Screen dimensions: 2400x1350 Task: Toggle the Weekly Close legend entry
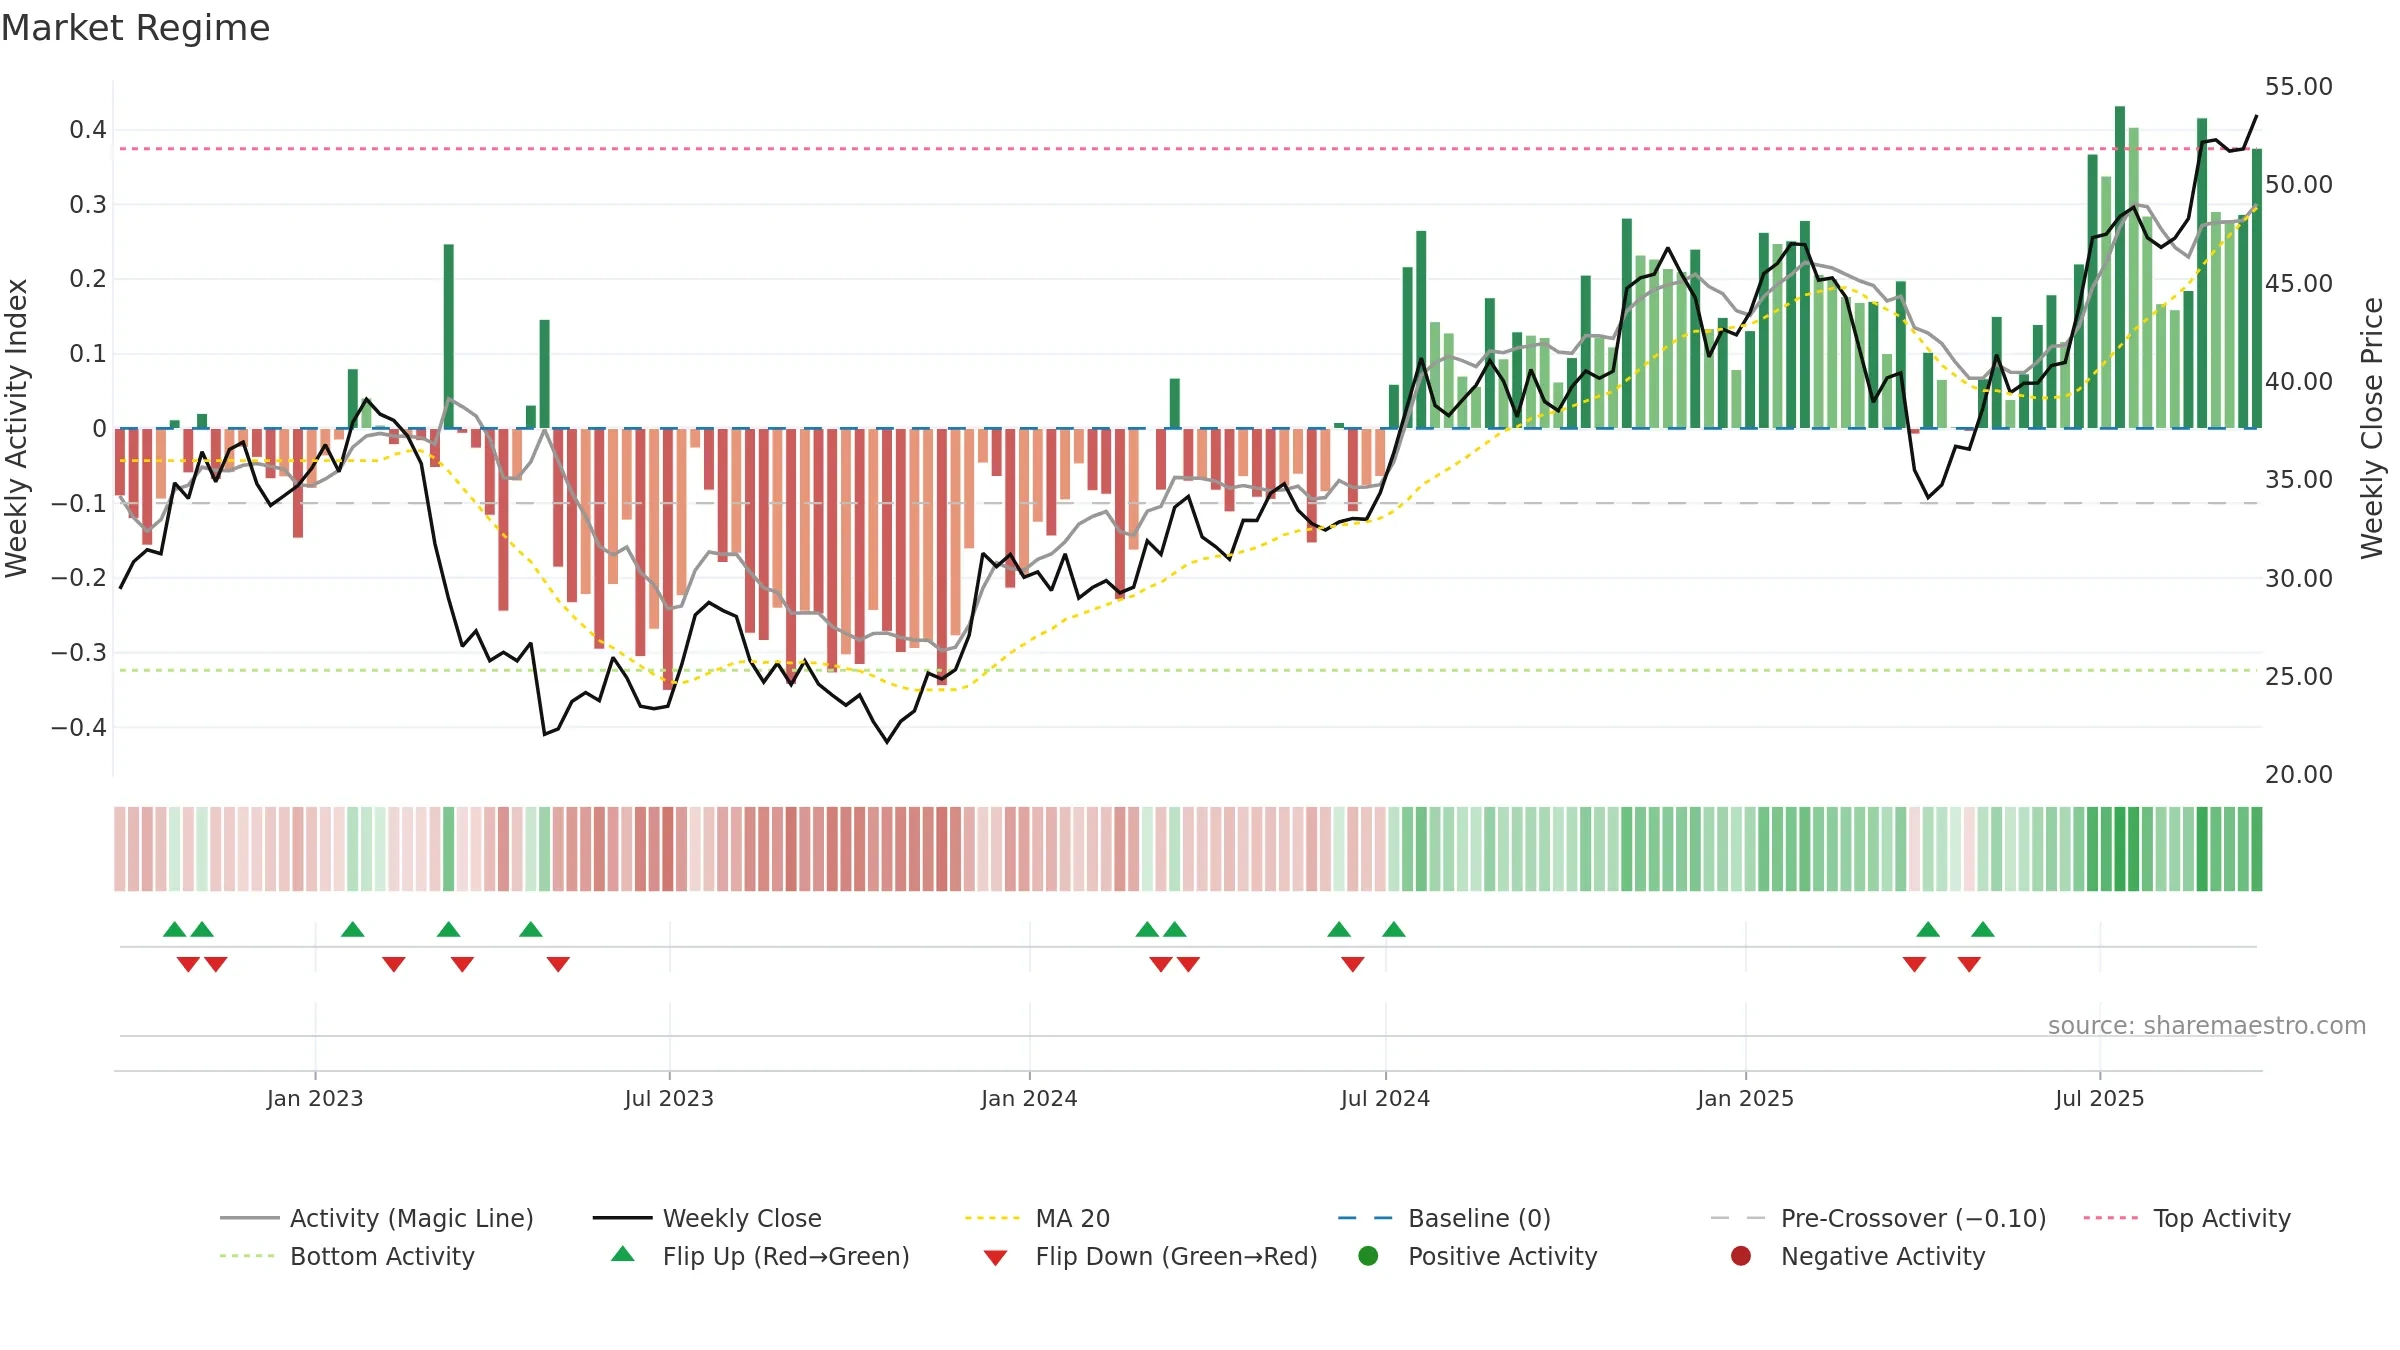[707, 1218]
